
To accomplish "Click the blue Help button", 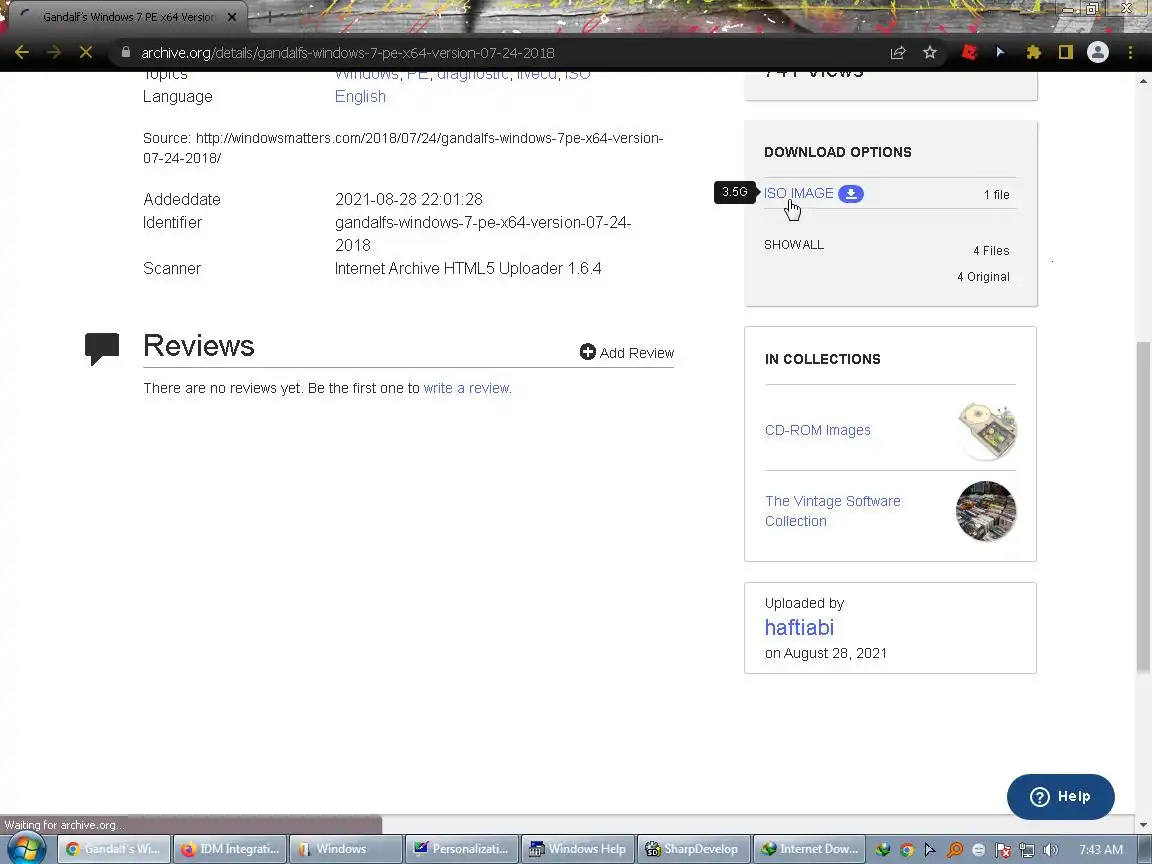I will [x=1060, y=796].
